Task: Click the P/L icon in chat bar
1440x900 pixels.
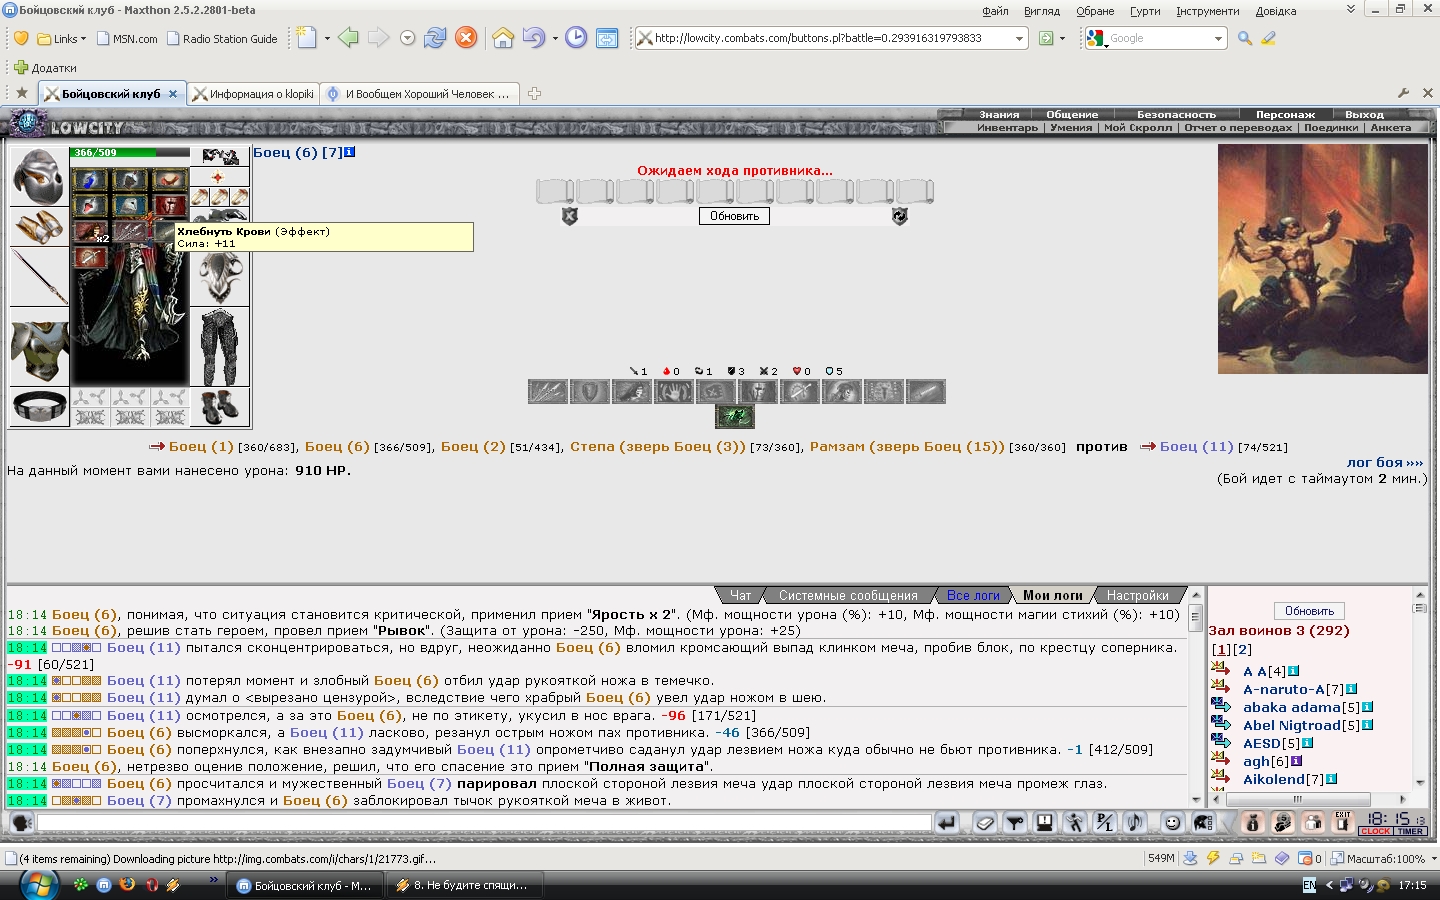Action: (x=1104, y=823)
